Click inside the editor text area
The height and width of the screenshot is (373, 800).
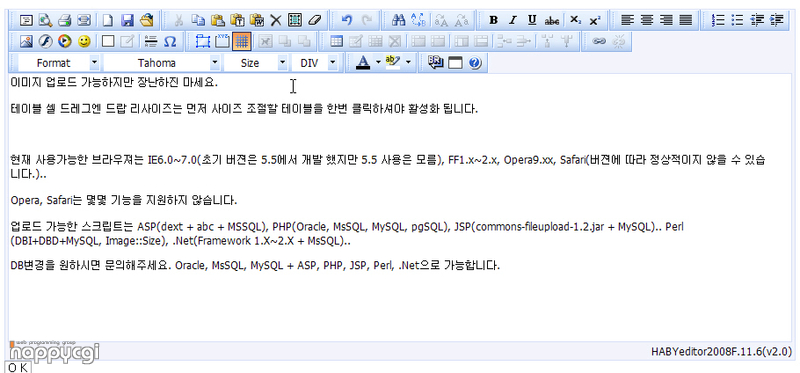pyautogui.click(x=399, y=208)
